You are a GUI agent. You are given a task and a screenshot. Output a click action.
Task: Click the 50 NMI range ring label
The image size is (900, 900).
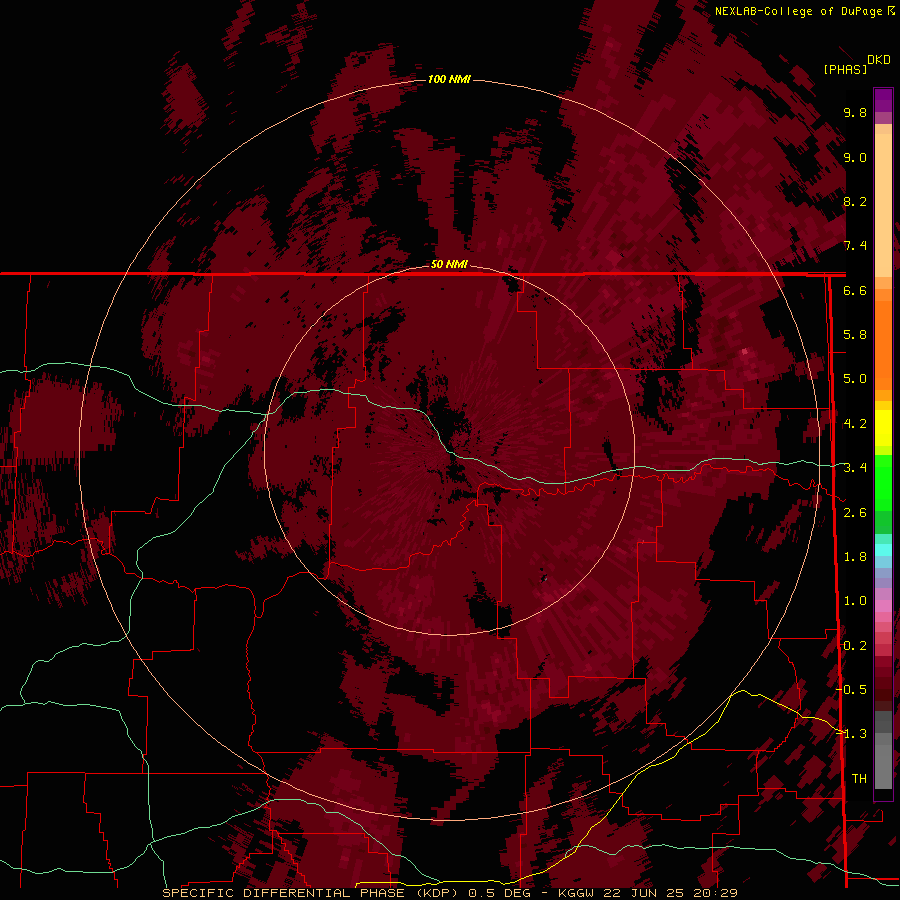pos(449,264)
